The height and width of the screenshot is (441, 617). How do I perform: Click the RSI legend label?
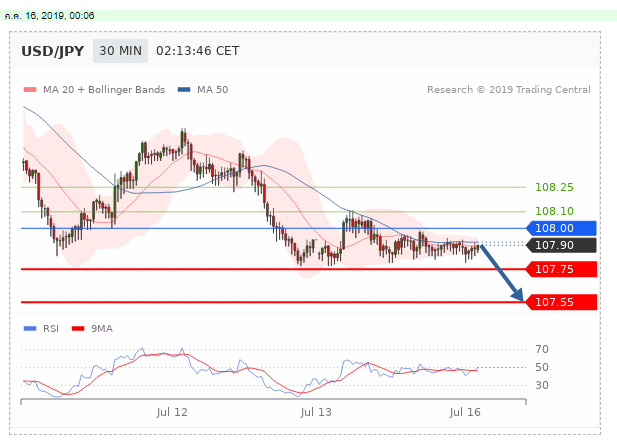51,328
